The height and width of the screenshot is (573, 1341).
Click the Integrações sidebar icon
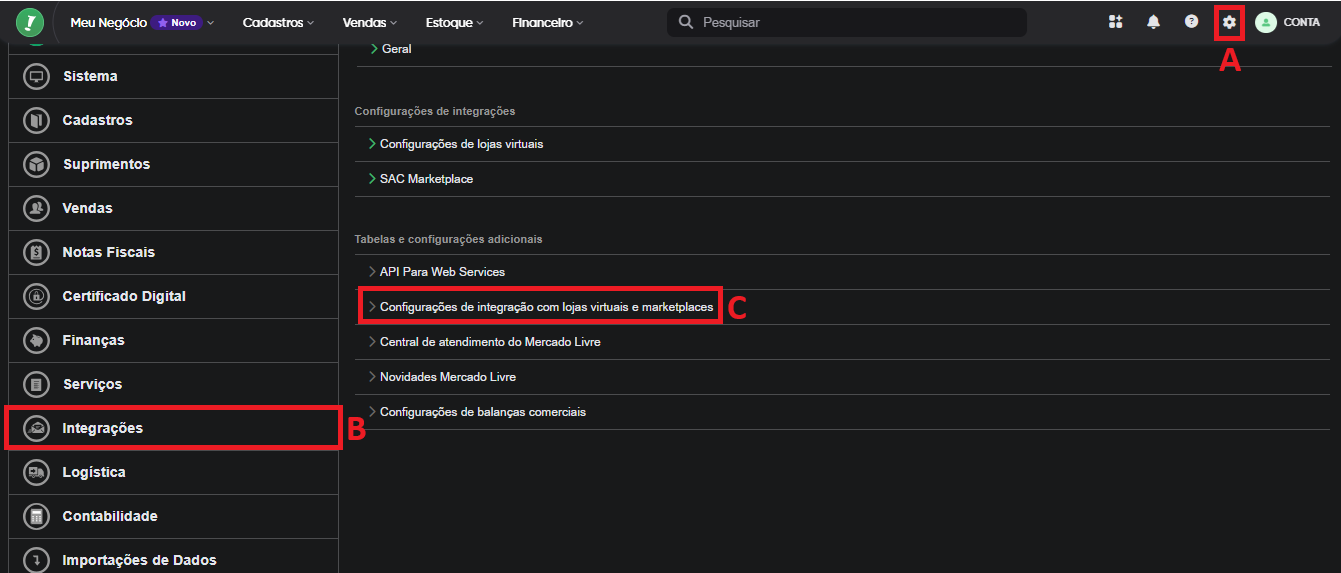pyautogui.click(x=36, y=428)
